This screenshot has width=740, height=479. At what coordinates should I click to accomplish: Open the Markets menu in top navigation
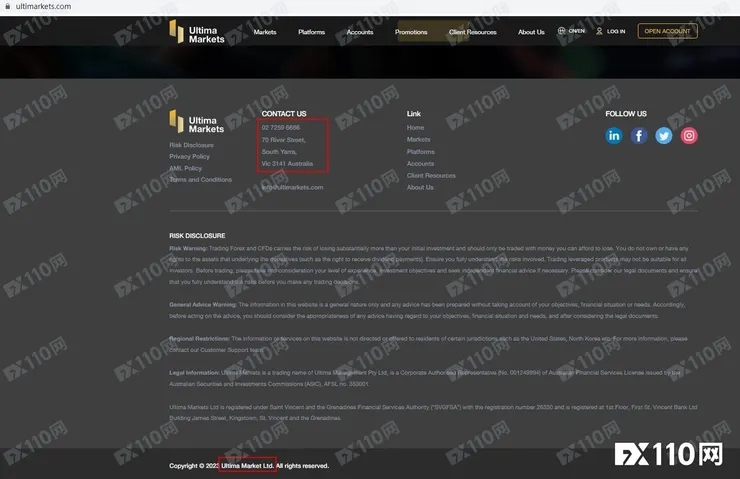265,32
